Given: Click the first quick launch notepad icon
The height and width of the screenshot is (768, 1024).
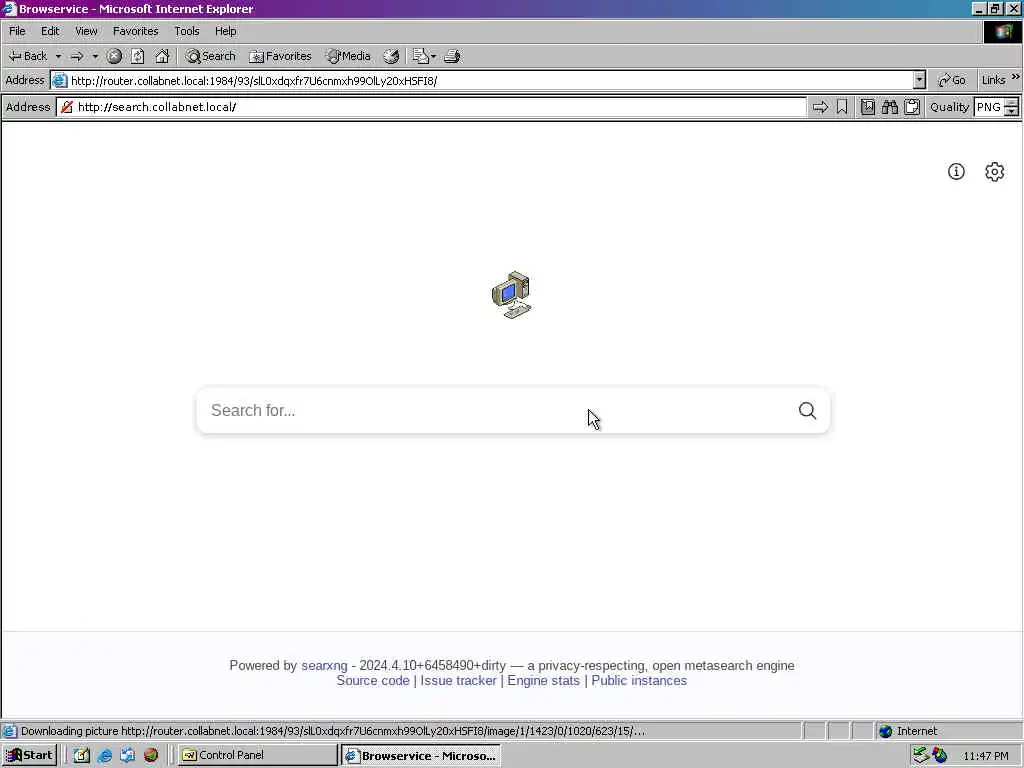Looking at the screenshot, I should pos(81,755).
